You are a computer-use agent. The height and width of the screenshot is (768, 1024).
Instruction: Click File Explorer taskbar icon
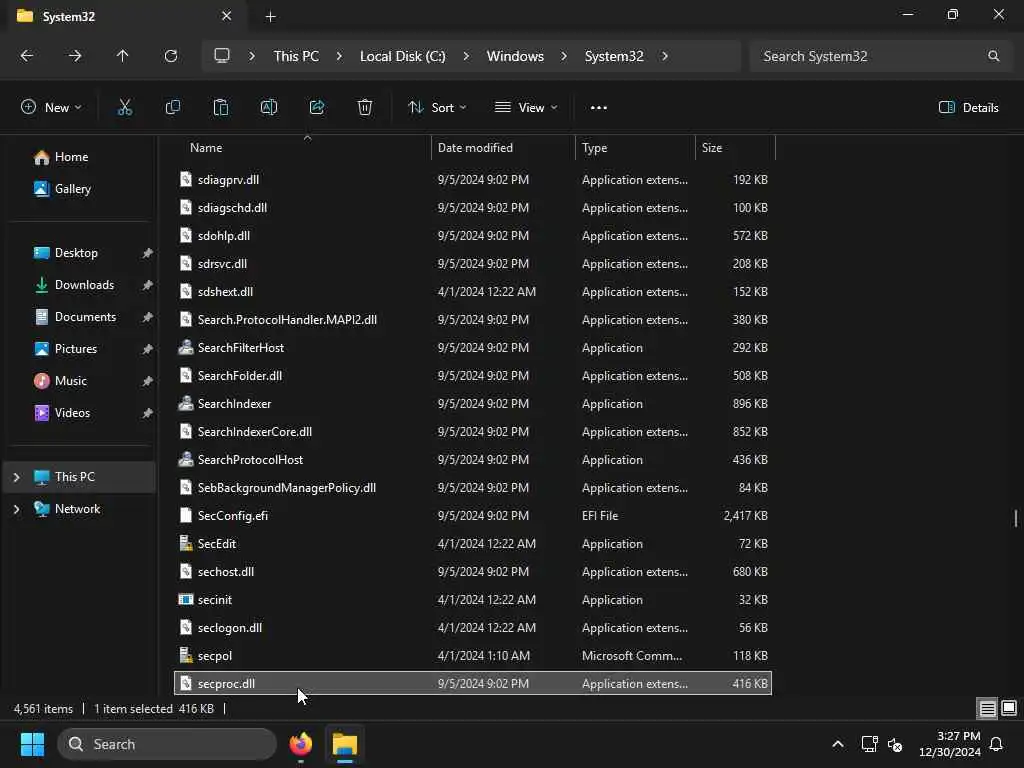pyautogui.click(x=345, y=744)
